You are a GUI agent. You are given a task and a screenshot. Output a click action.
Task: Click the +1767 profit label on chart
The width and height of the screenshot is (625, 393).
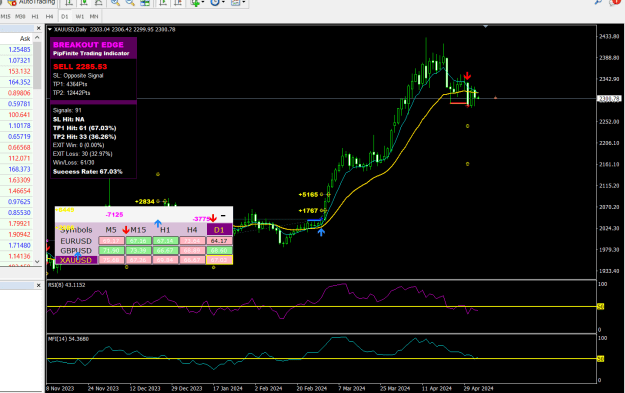point(308,210)
